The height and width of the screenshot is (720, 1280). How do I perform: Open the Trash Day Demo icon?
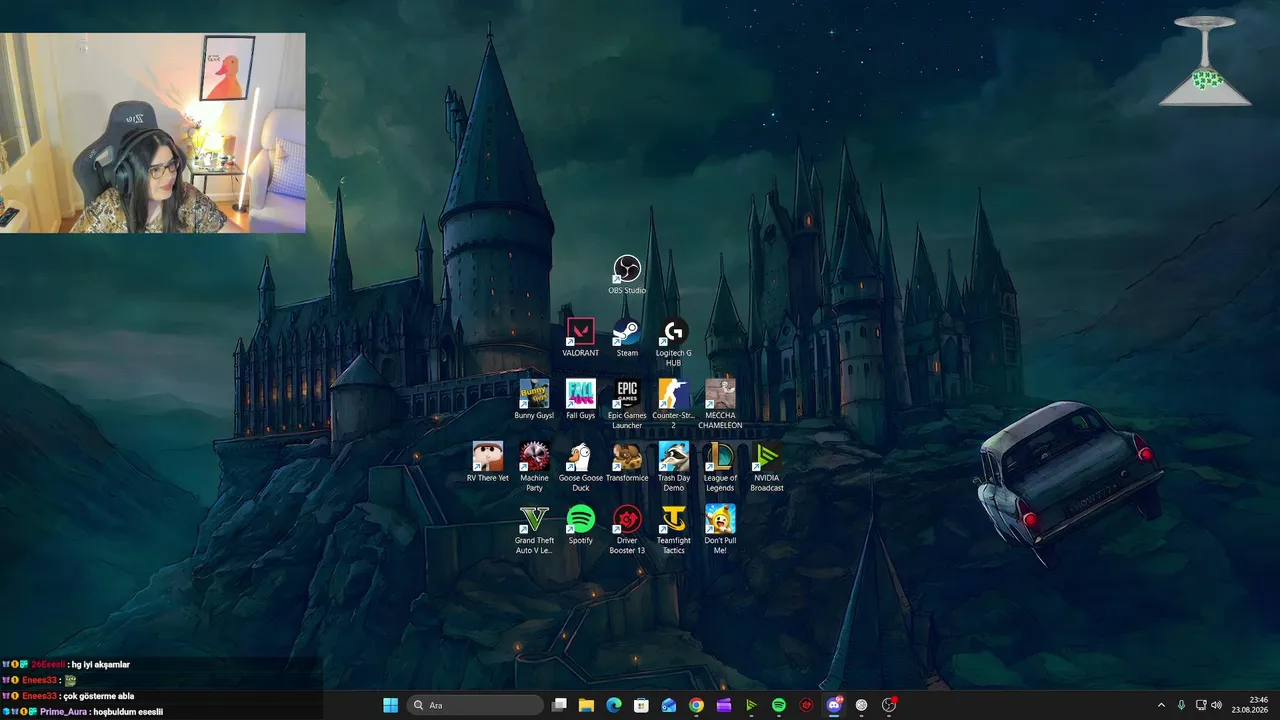674,467
